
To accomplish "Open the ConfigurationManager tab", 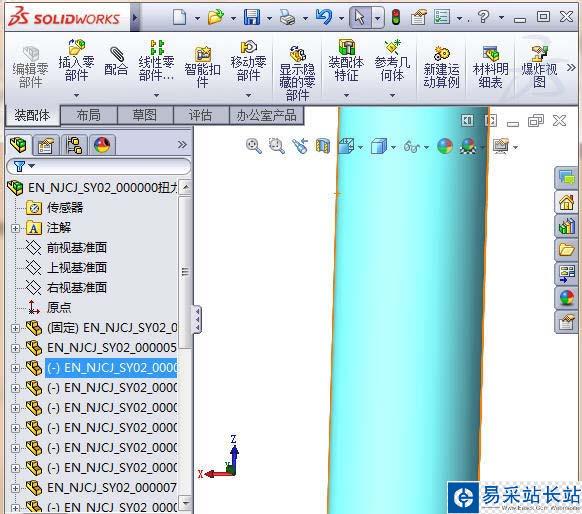I will 74,145.
